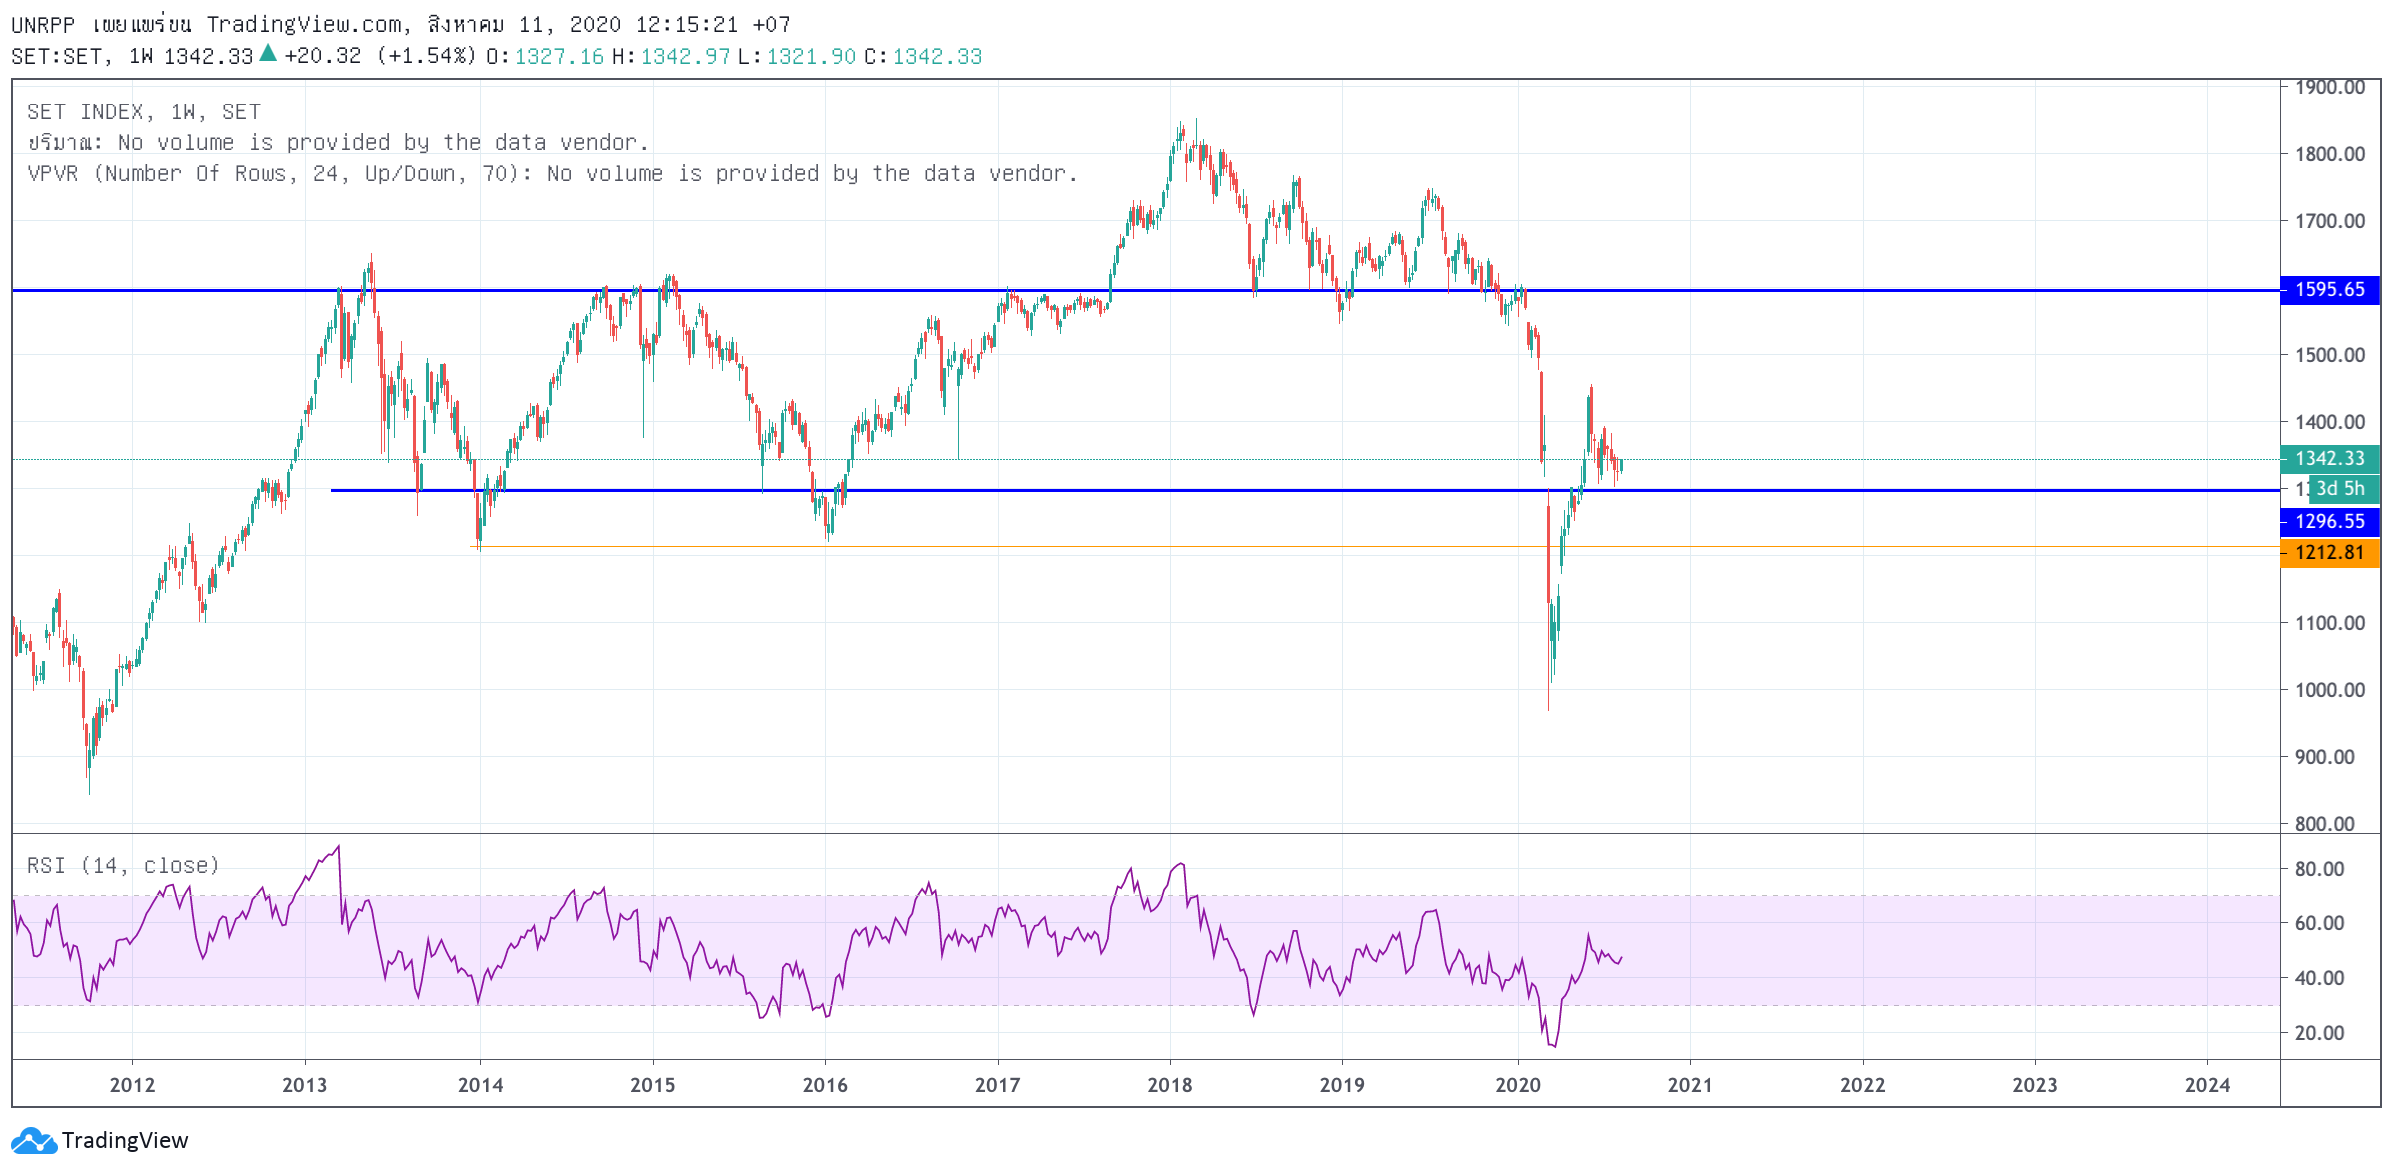The height and width of the screenshot is (1173, 2393).
Task: Click the TradingView brand name text
Action: coord(125,1140)
